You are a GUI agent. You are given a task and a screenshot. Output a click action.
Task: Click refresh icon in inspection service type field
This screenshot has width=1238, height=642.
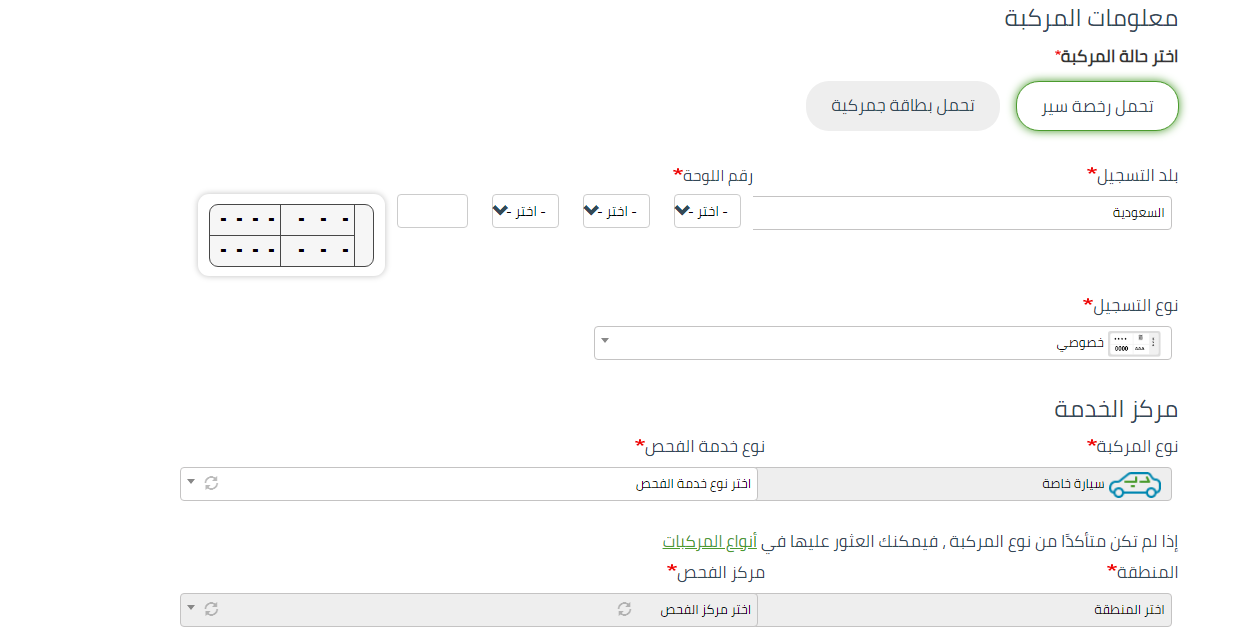211,484
